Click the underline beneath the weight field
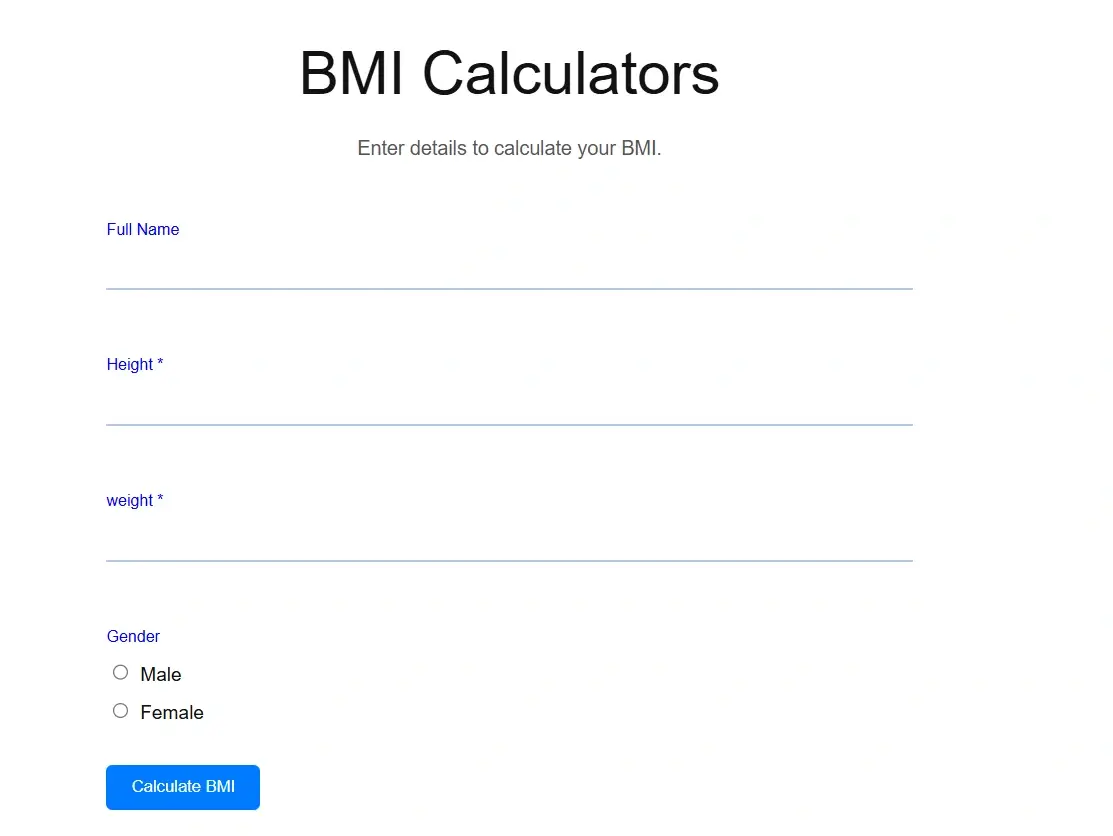This screenshot has width=1113, height=836. point(508,561)
